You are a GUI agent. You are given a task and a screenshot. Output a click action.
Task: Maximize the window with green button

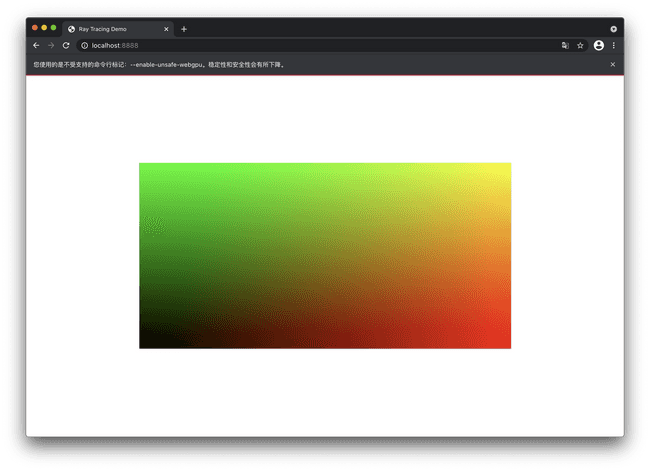[x=53, y=27]
